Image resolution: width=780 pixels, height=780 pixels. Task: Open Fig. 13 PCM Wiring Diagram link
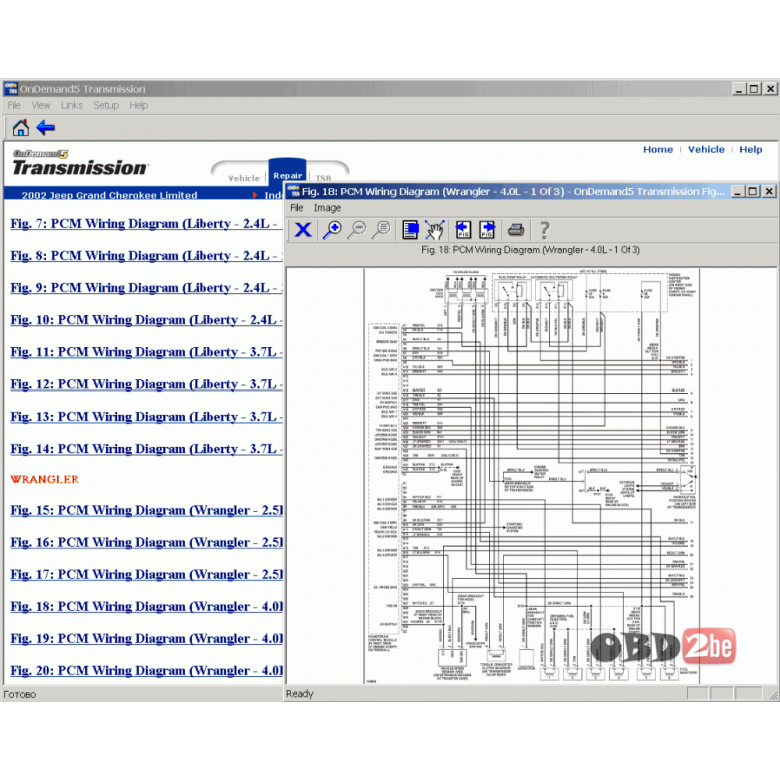(146, 417)
